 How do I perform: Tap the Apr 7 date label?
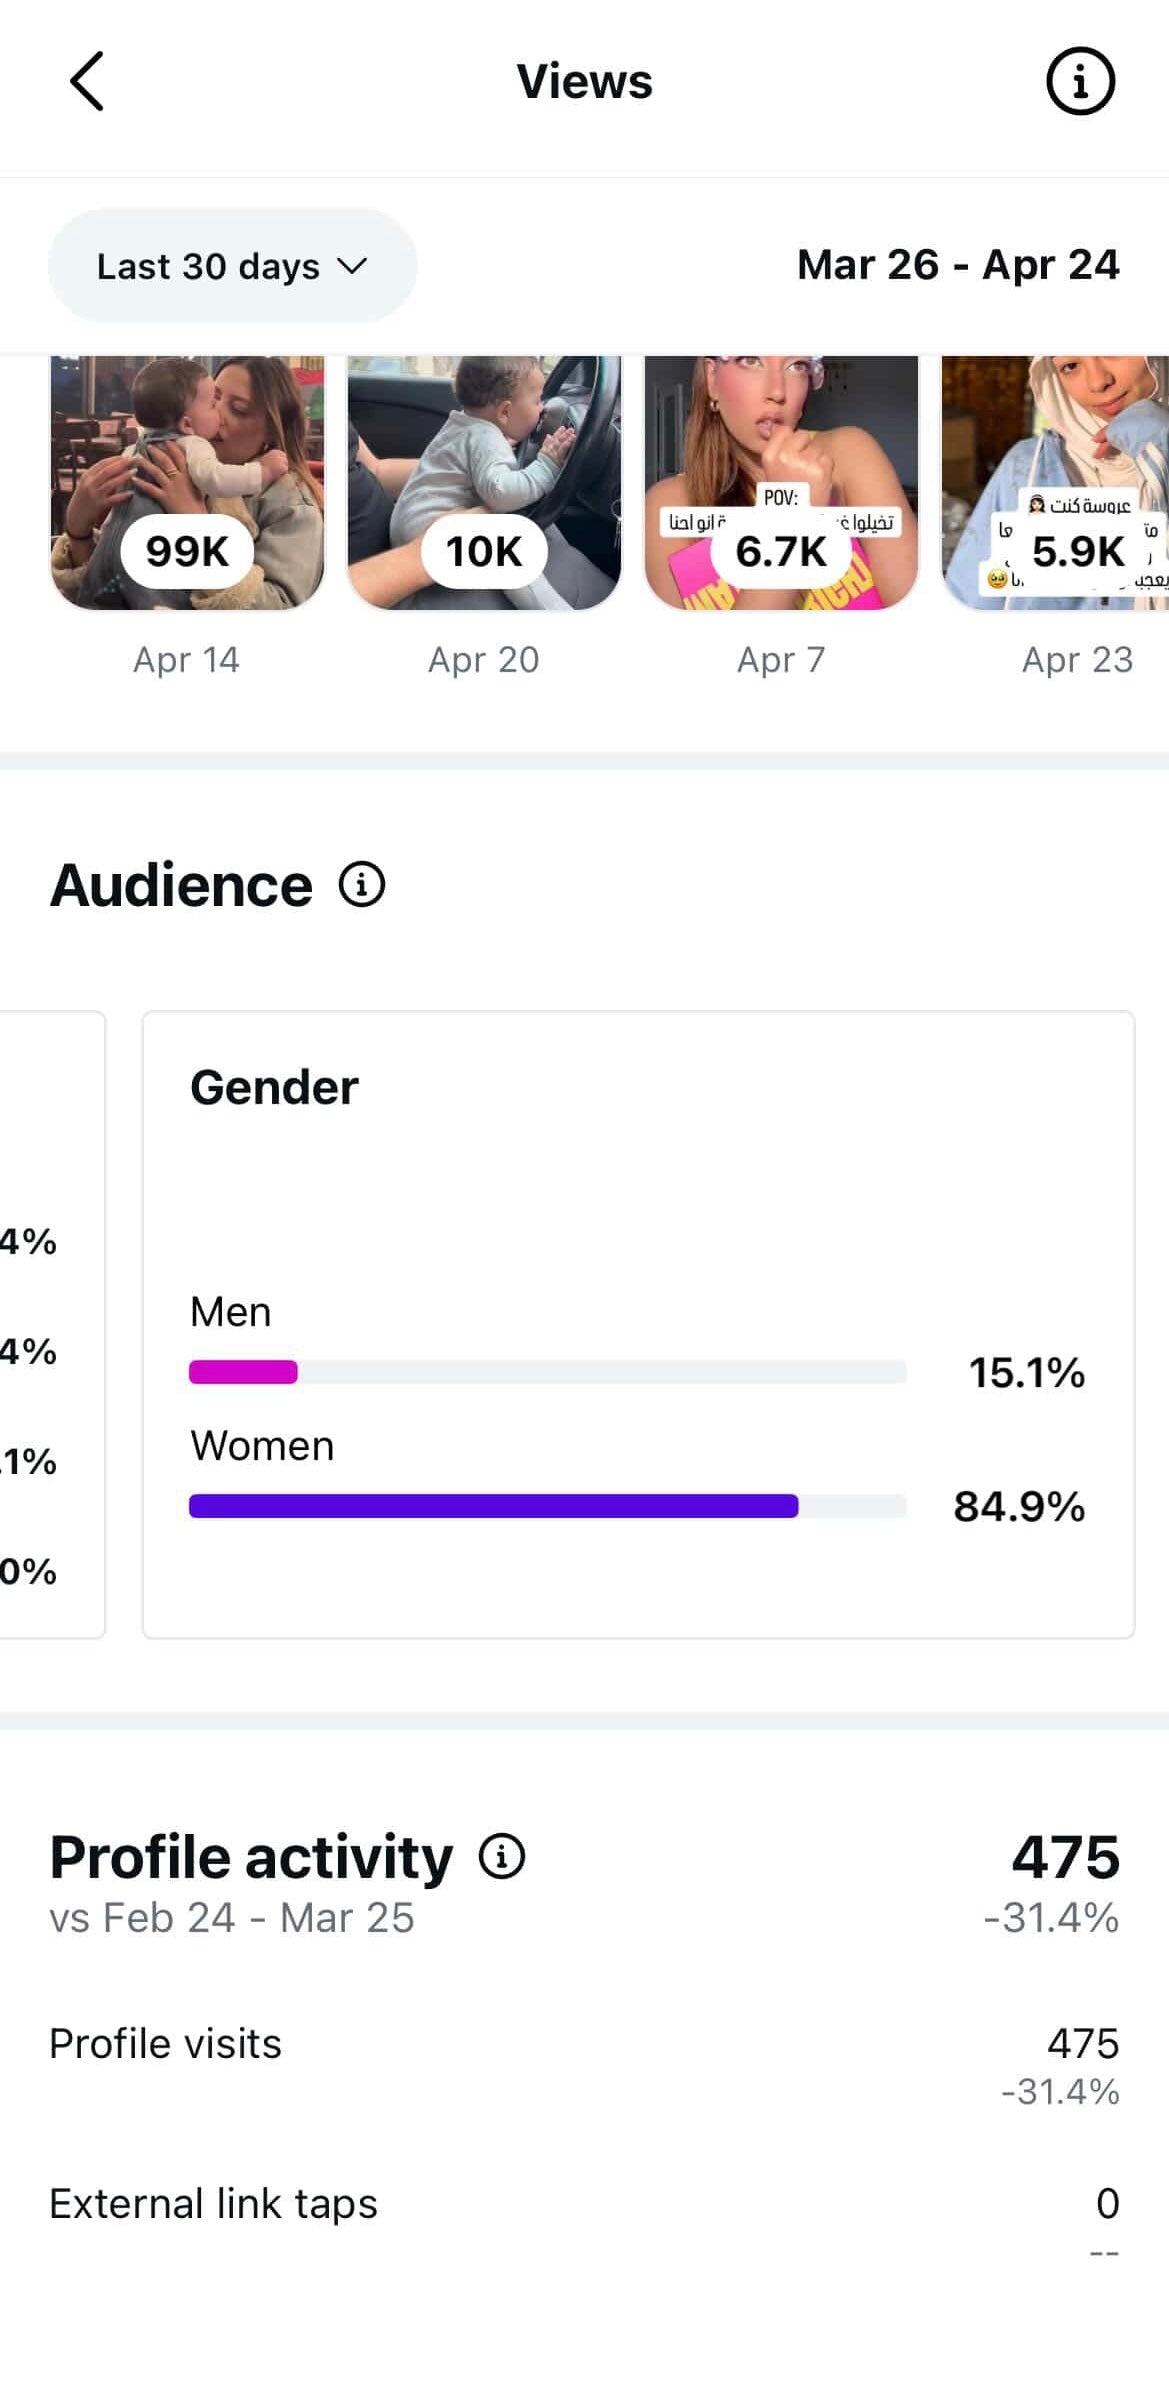coord(781,660)
